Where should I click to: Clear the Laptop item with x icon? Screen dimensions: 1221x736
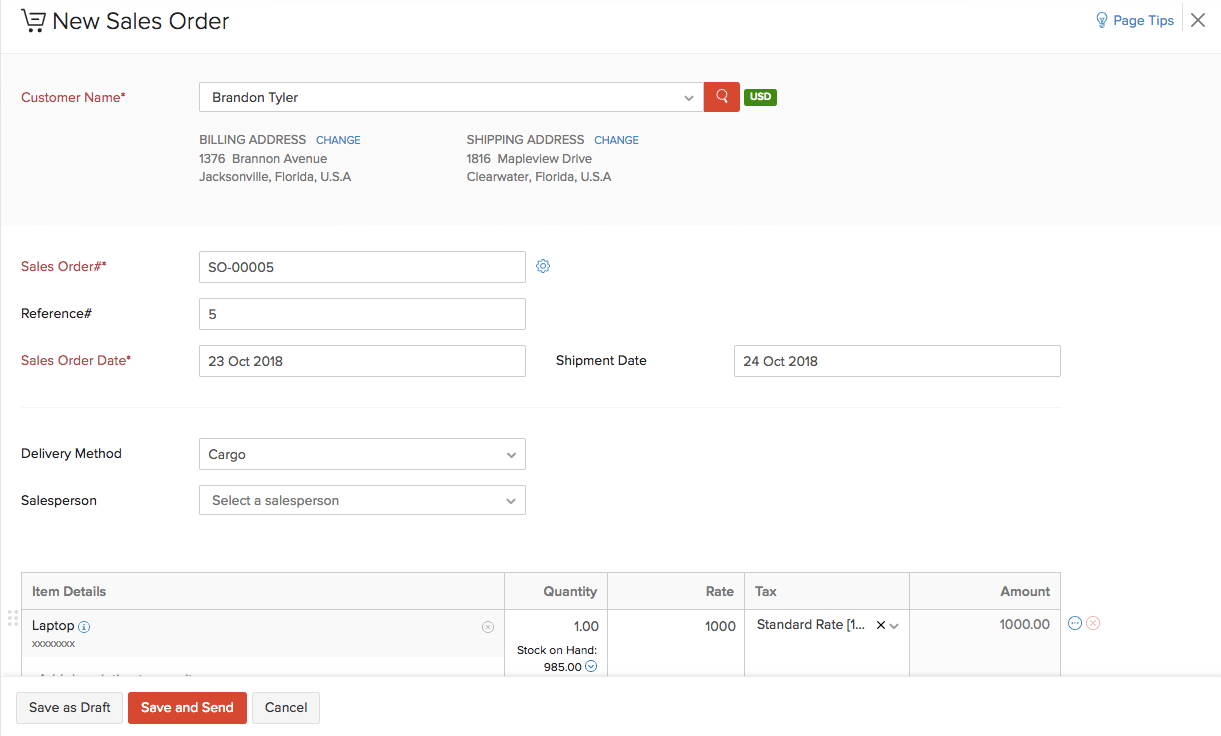pos(488,627)
